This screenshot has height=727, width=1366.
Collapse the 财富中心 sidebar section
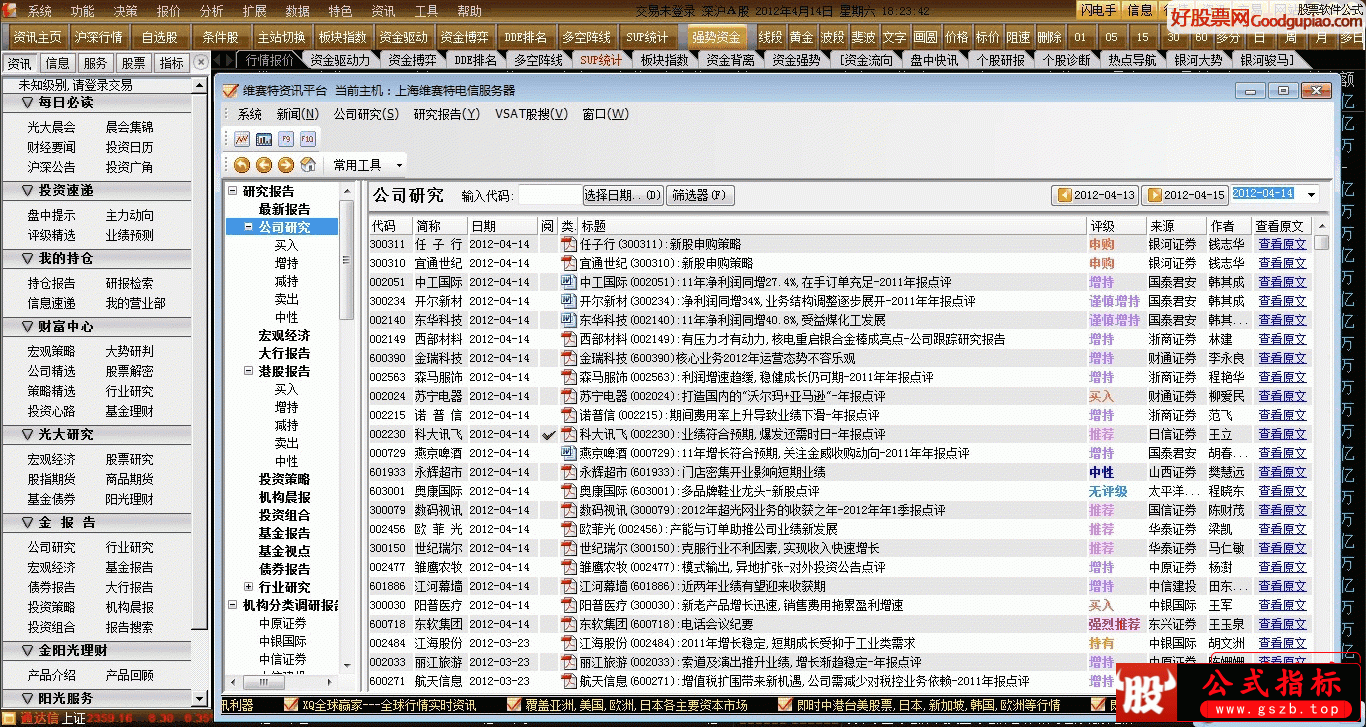coord(27,326)
